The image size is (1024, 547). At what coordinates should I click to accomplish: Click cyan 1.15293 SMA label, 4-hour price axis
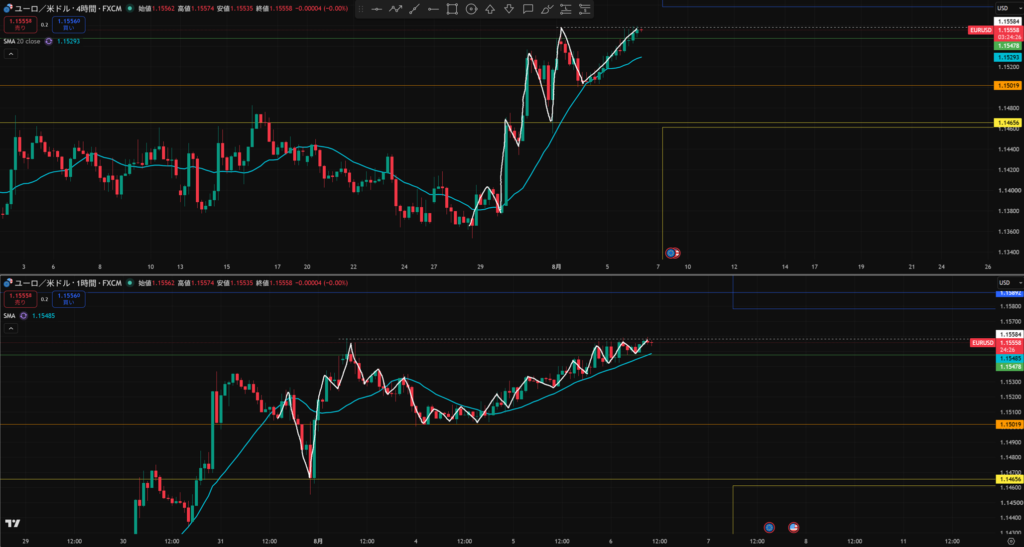(x=1007, y=57)
